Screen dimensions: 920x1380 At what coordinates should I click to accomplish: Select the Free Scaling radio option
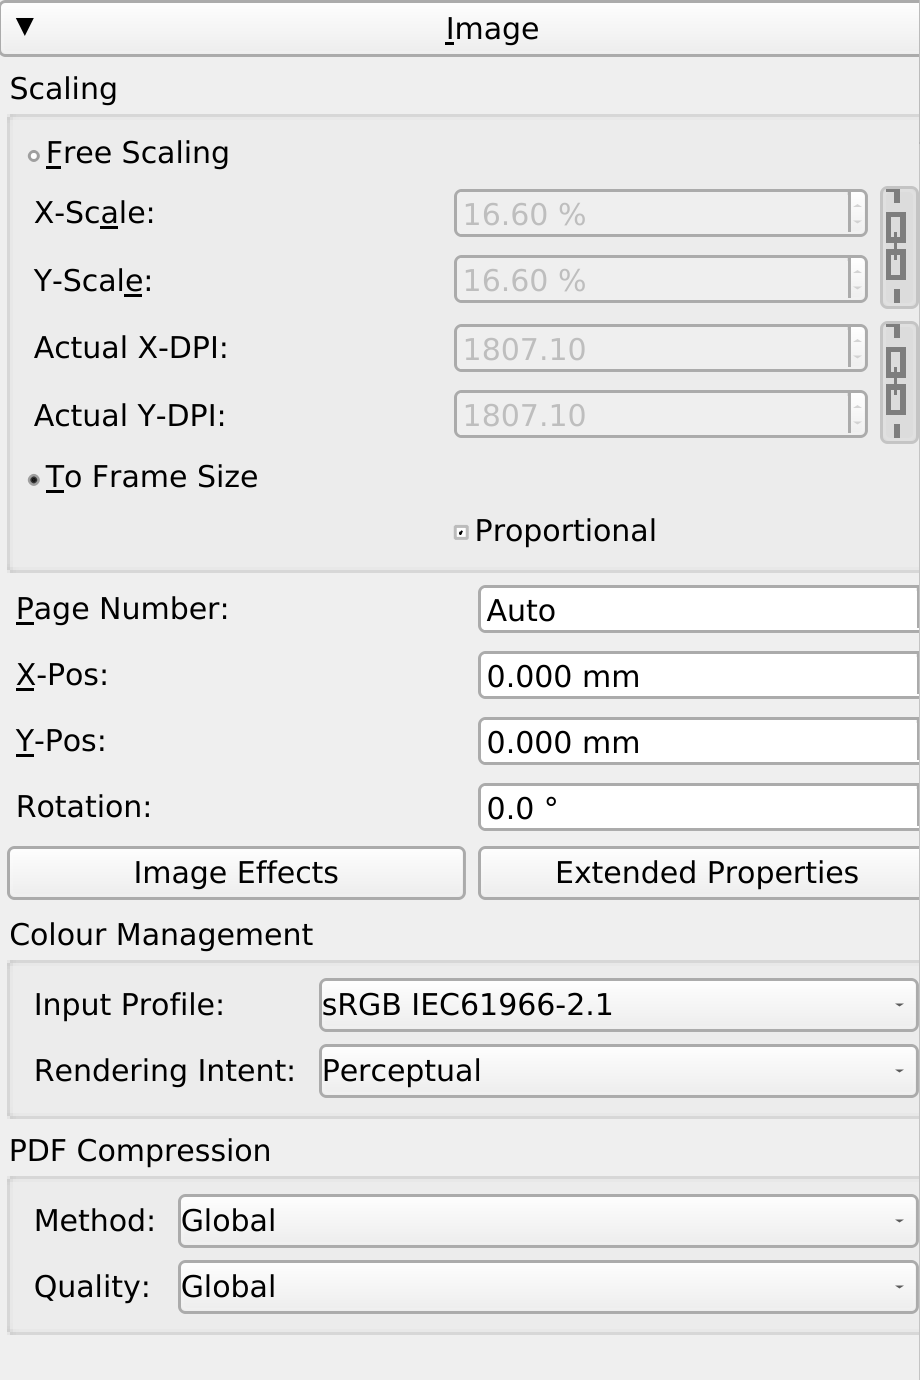pos(34,155)
